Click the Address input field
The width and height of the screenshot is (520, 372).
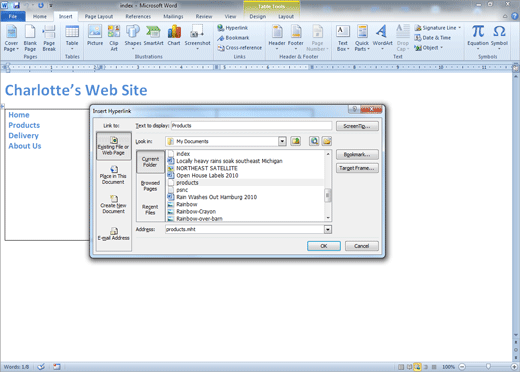[244, 229]
